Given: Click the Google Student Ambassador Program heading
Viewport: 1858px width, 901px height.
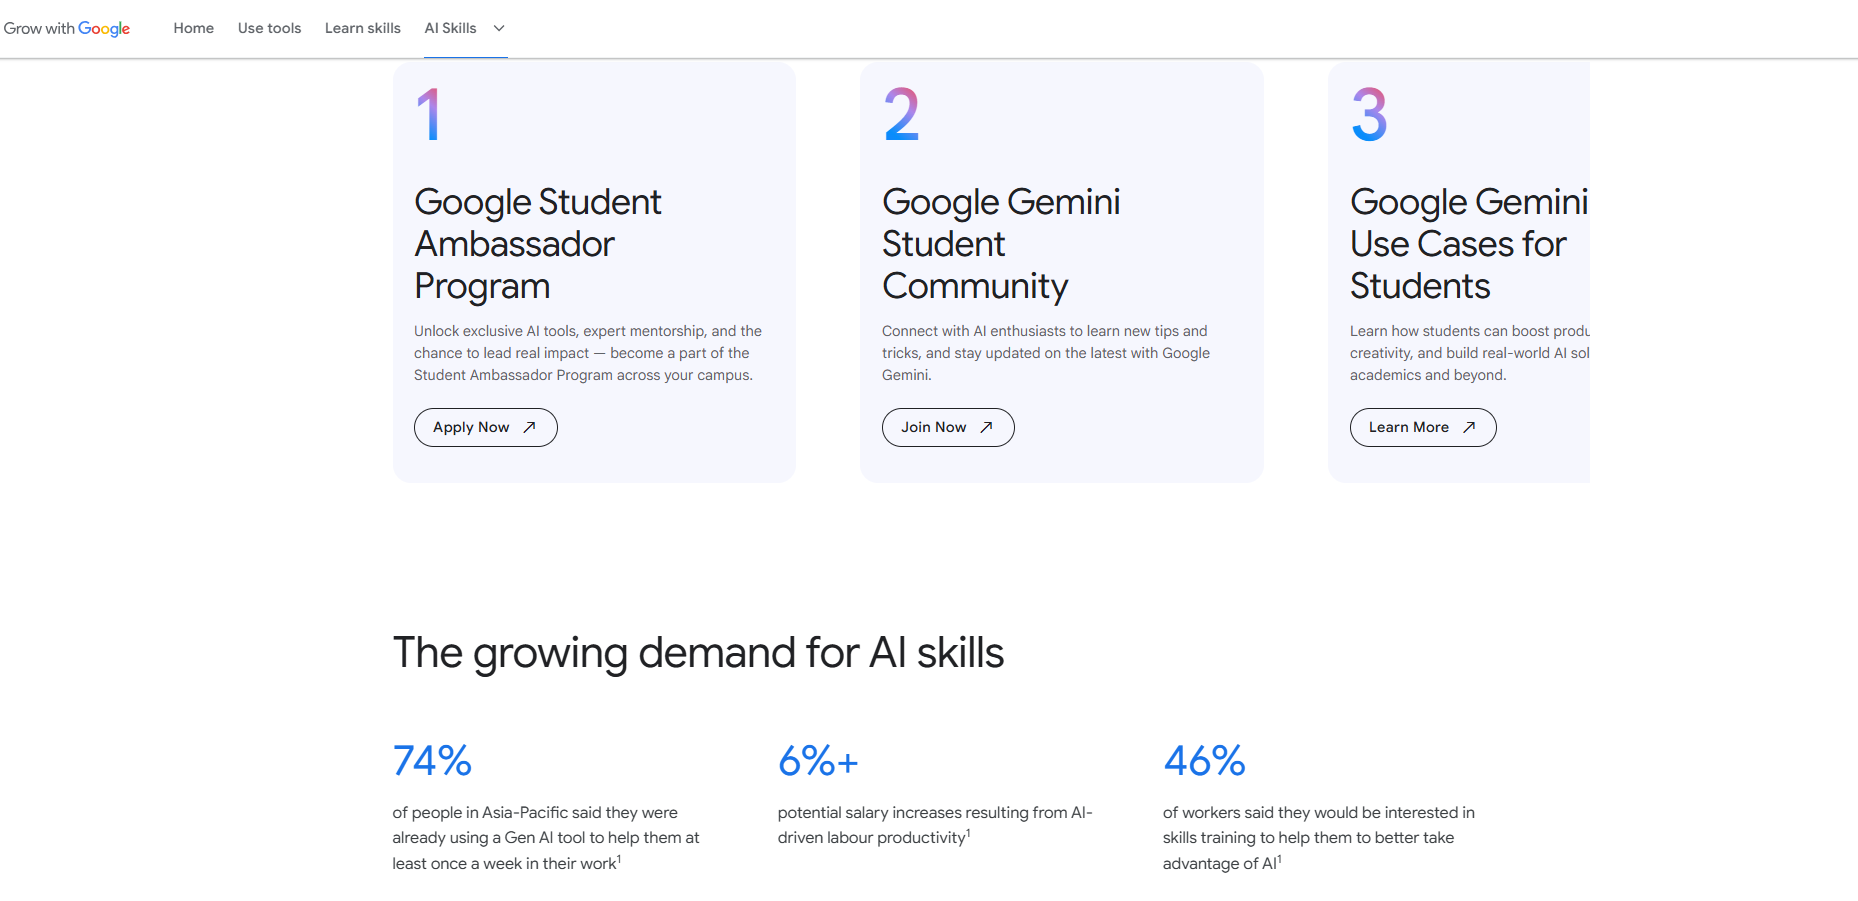Looking at the screenshot, I should click(538, 244).
